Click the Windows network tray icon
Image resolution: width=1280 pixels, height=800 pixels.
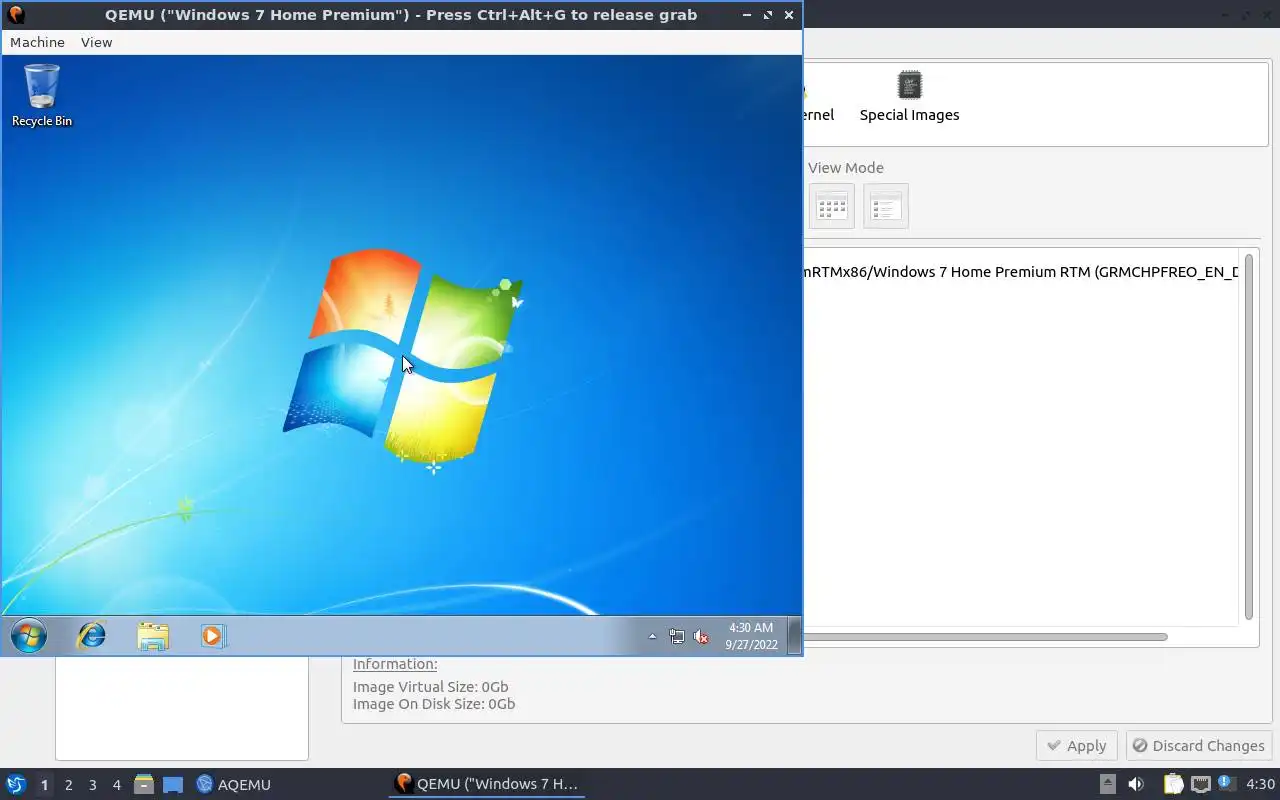coord(677,636)
